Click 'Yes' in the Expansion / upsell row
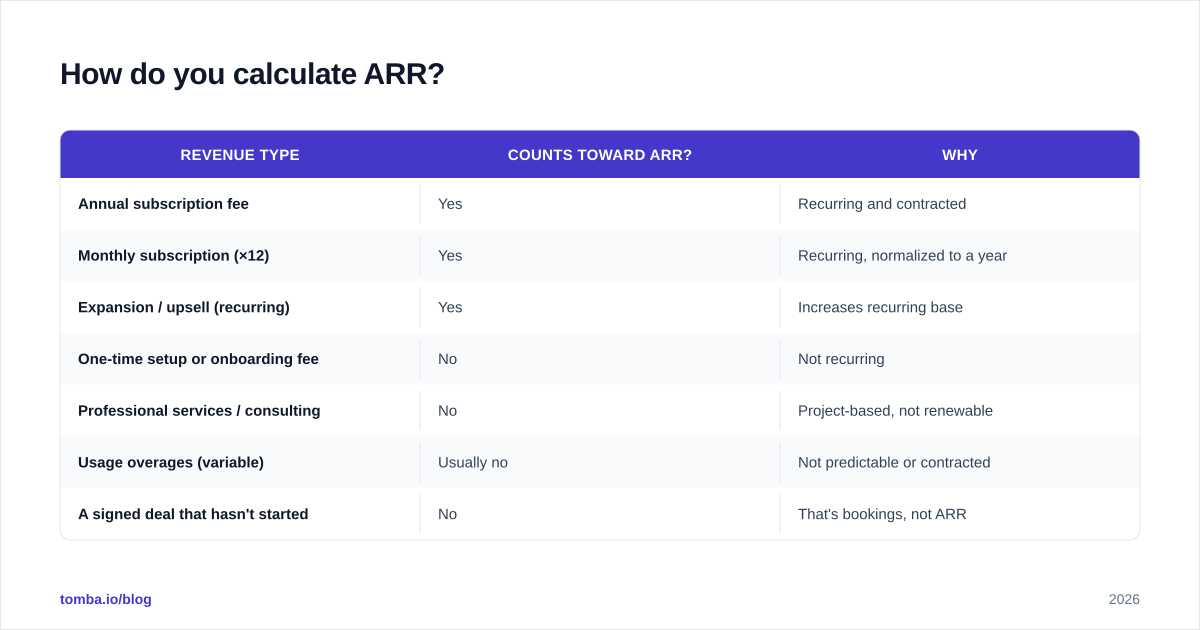 pyautogui.click(x=450, y=307)
